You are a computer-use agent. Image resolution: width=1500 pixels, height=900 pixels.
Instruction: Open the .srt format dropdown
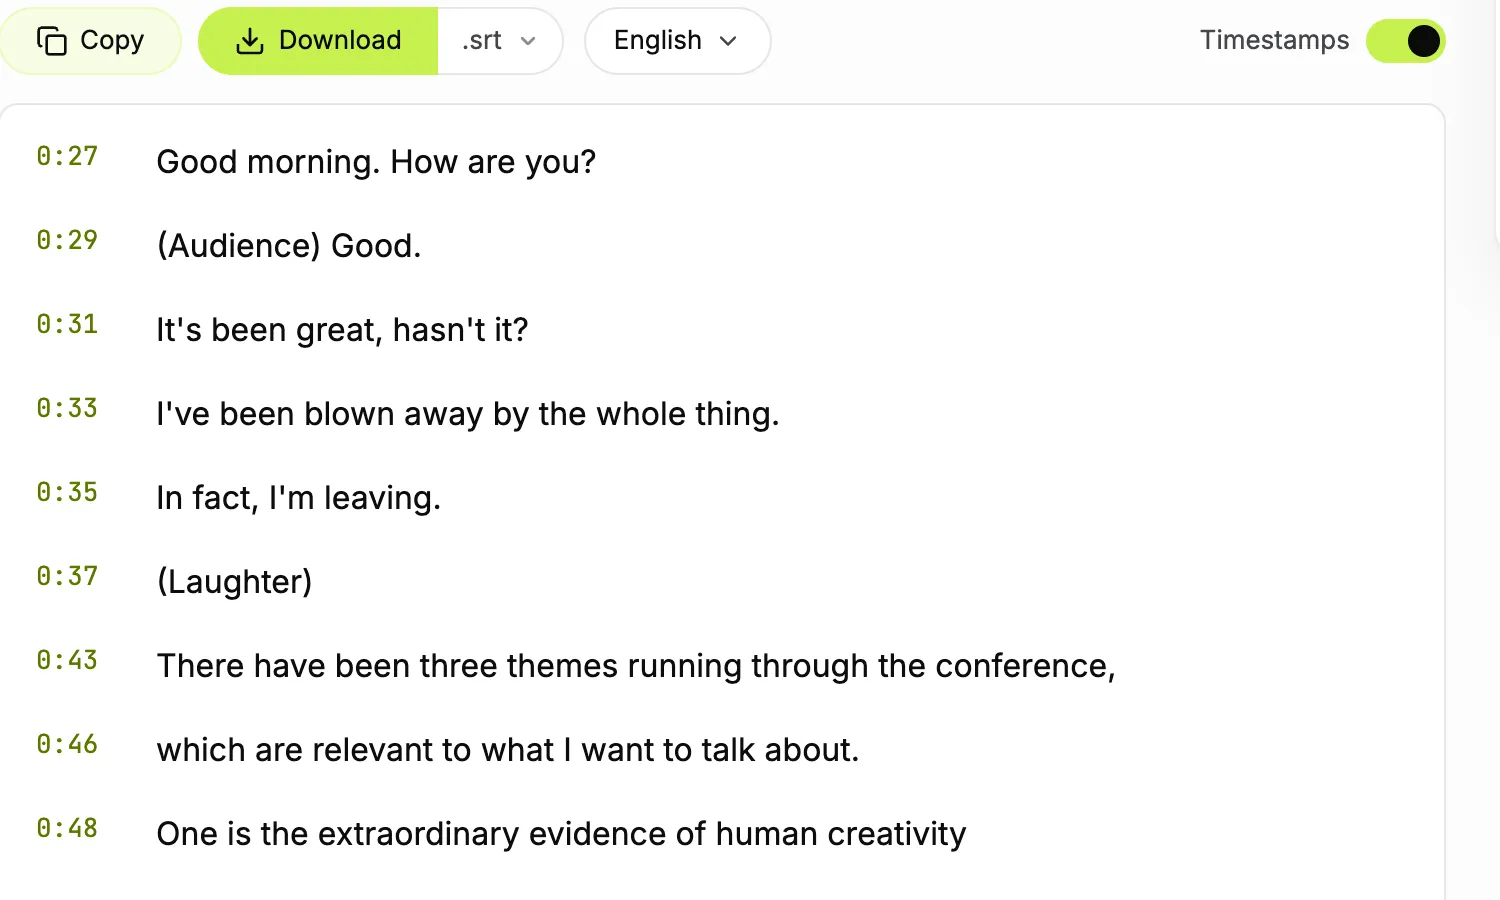tap(500, 41)
